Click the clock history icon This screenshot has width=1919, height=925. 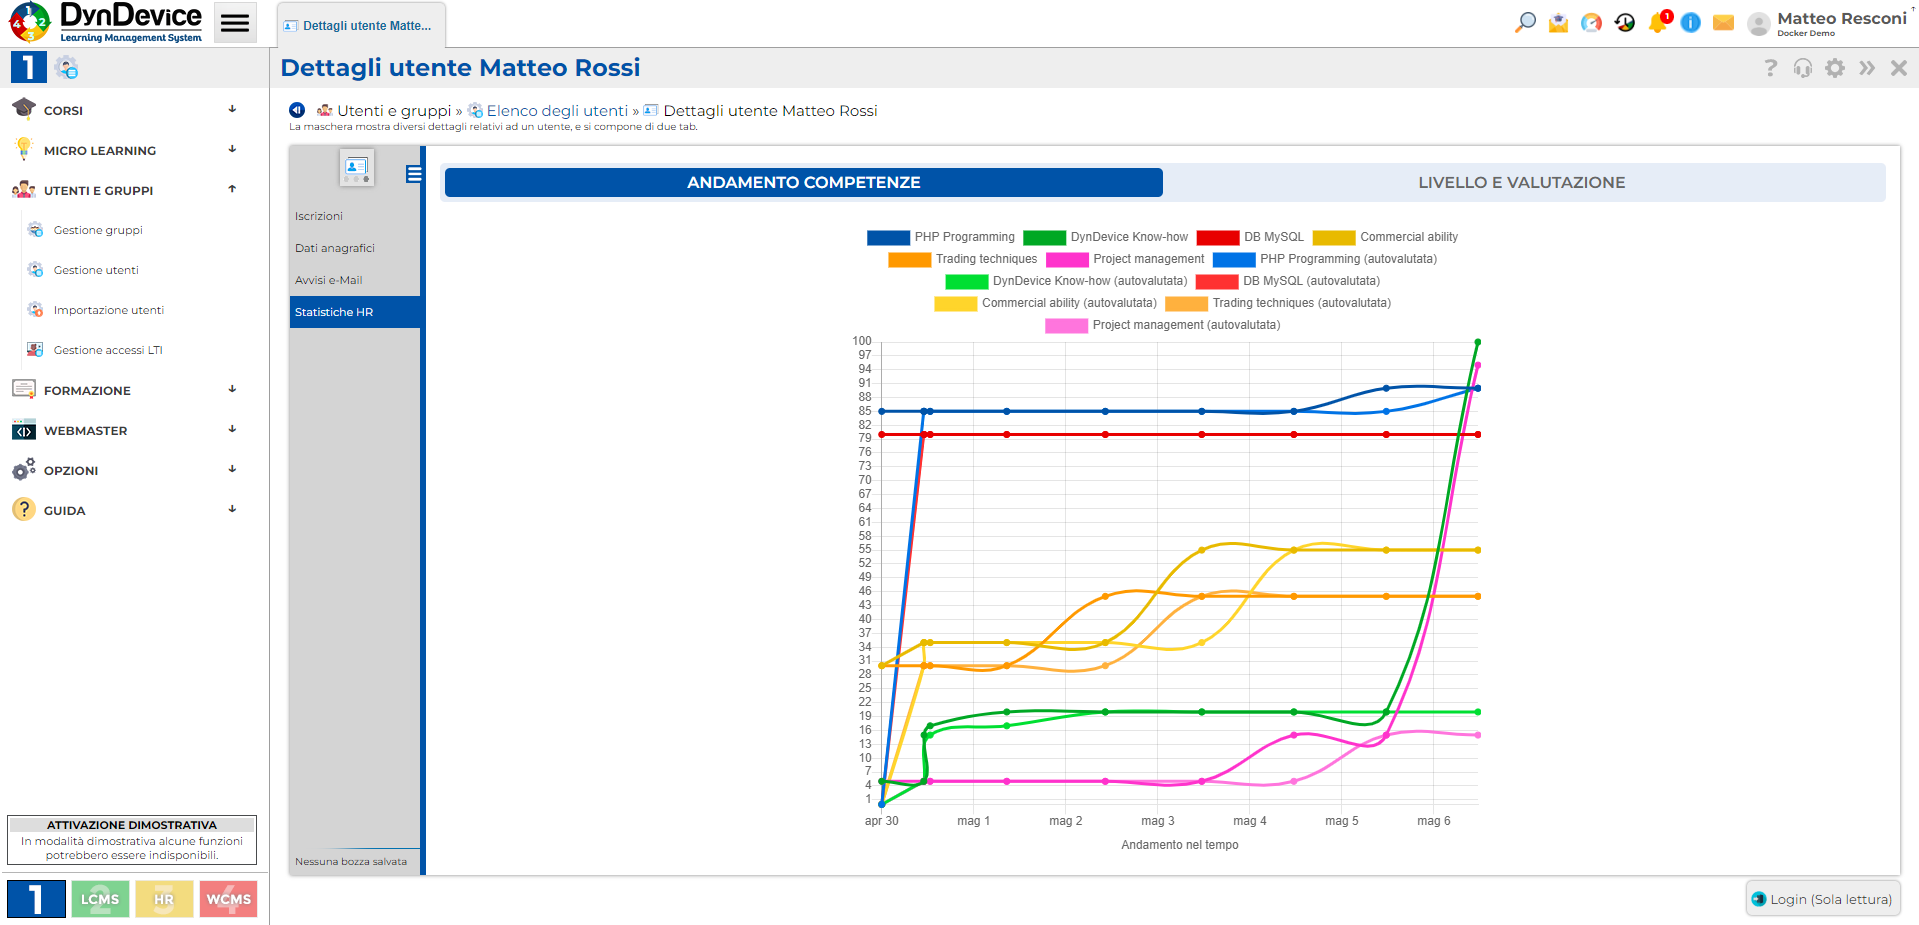1625,22
